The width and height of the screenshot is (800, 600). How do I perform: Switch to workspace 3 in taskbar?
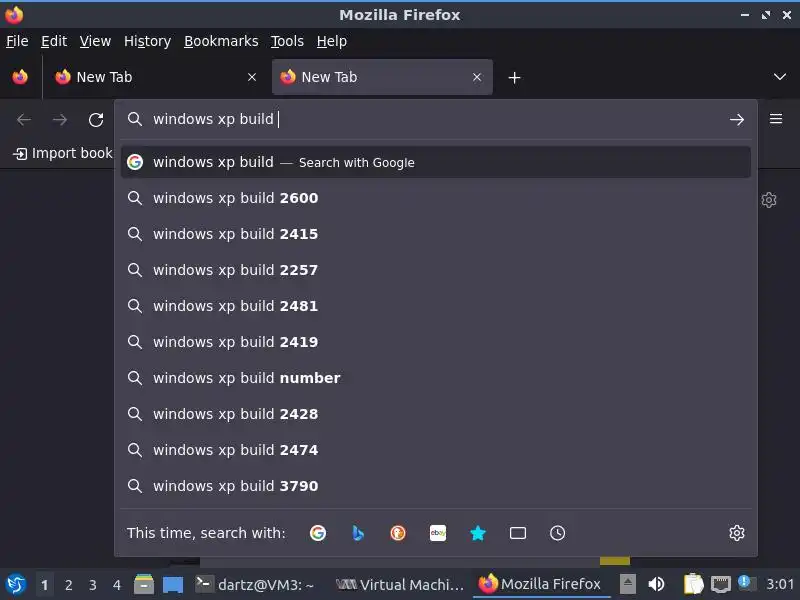tap(92, 585)
